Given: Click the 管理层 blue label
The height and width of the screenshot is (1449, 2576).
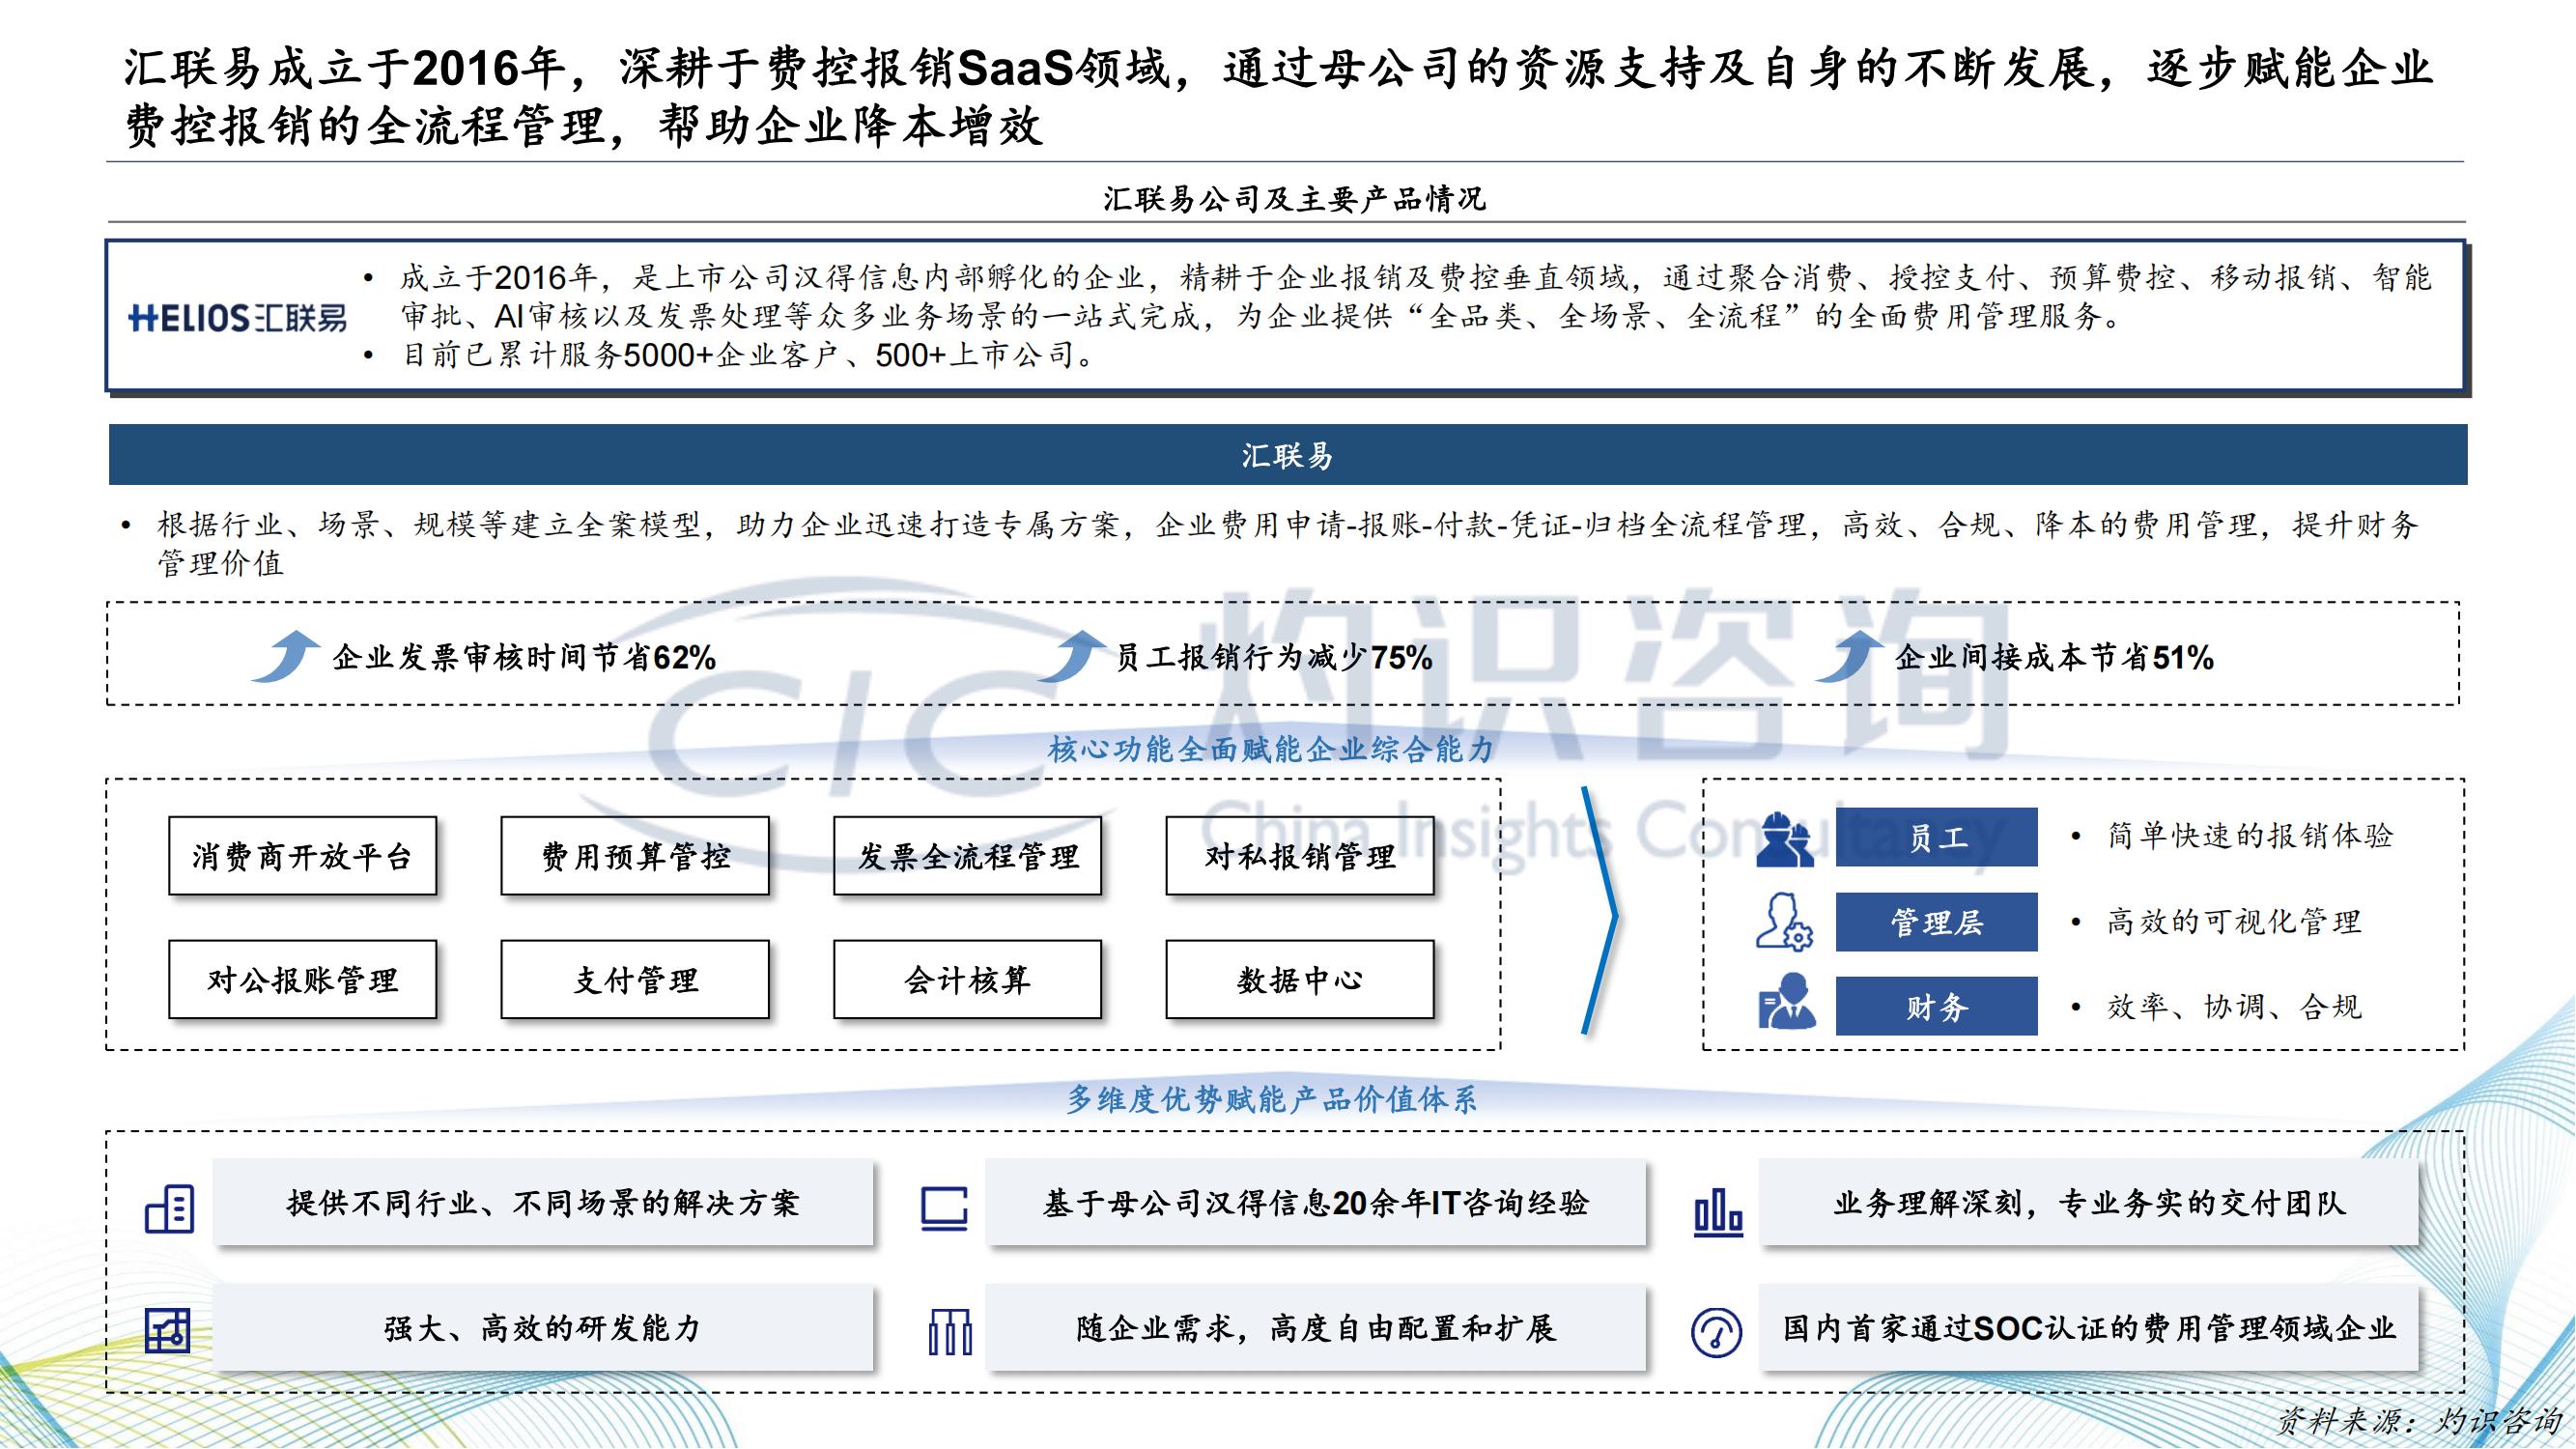Looking at the screenshot, I should pyautogui.click(x=1936, y=922).
